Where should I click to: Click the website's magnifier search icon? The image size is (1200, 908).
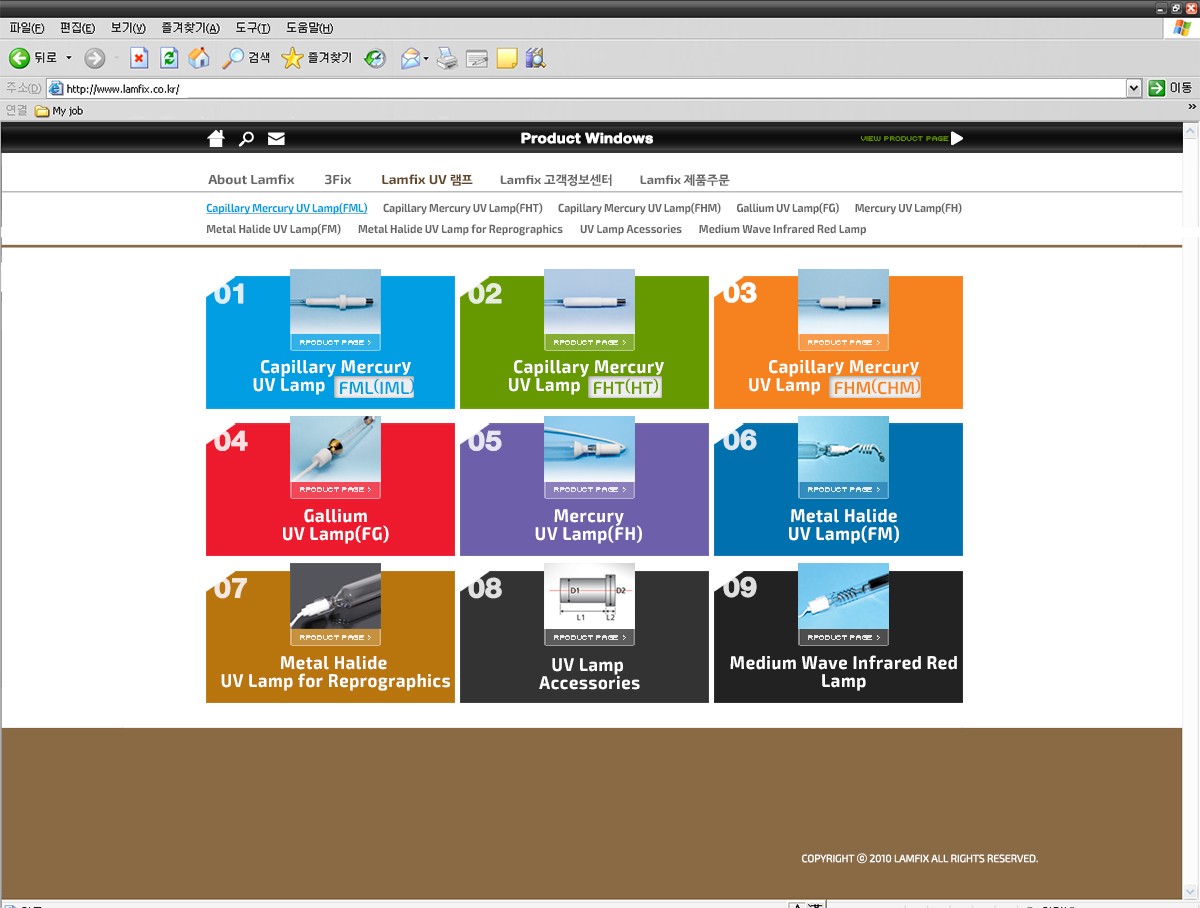[246, 138]
